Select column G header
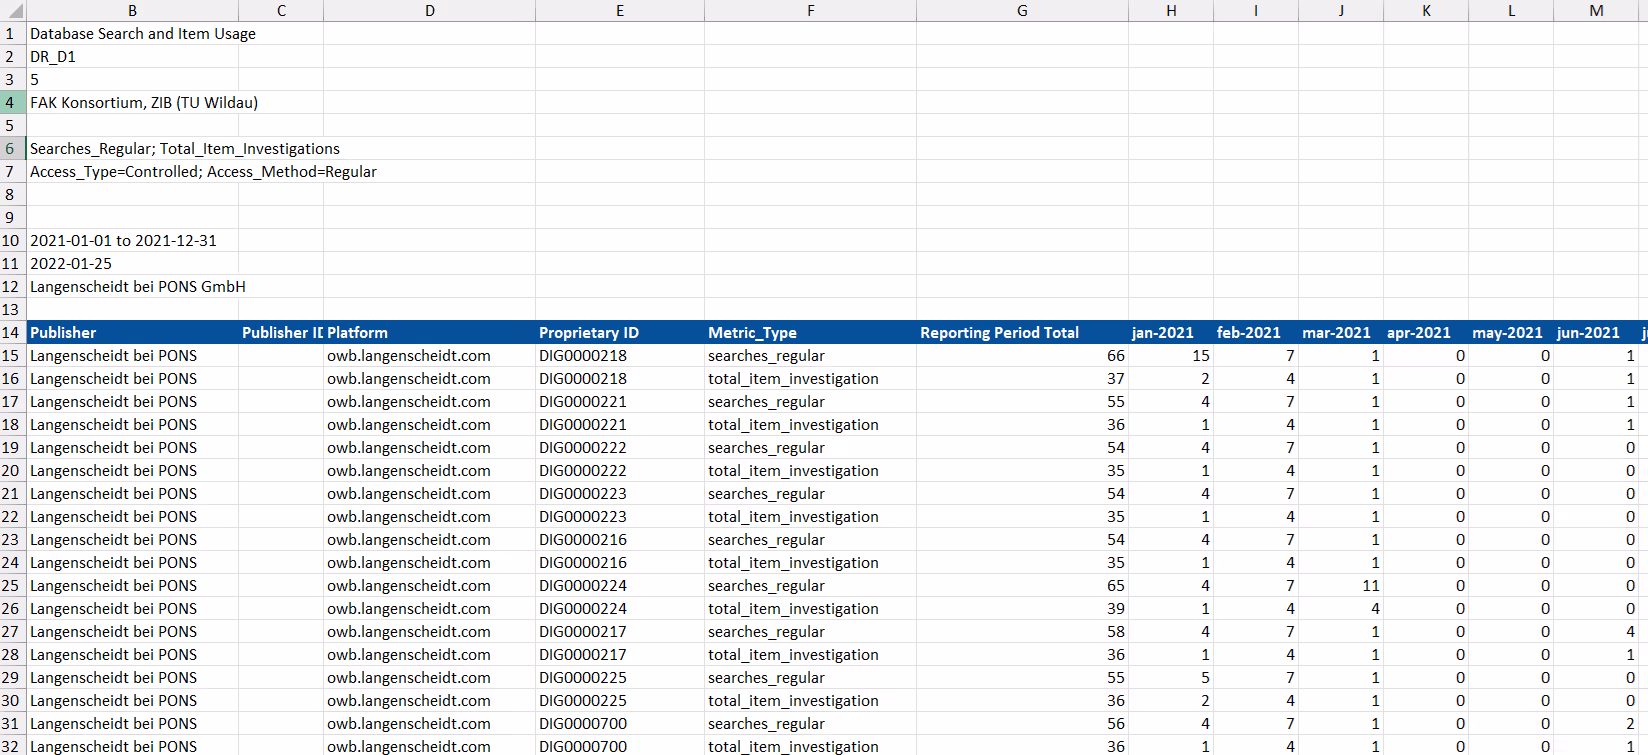This screenshot has width=1648, height=755. (1022, 11)
